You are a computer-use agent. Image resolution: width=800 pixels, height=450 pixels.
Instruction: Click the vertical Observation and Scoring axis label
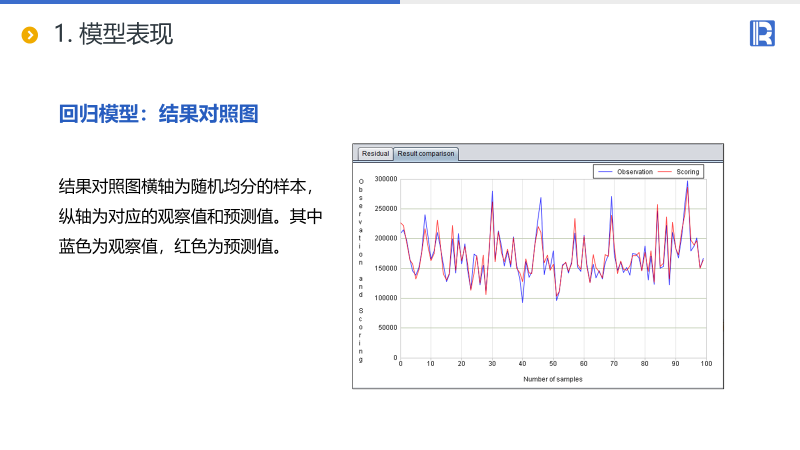click(361, 268)
